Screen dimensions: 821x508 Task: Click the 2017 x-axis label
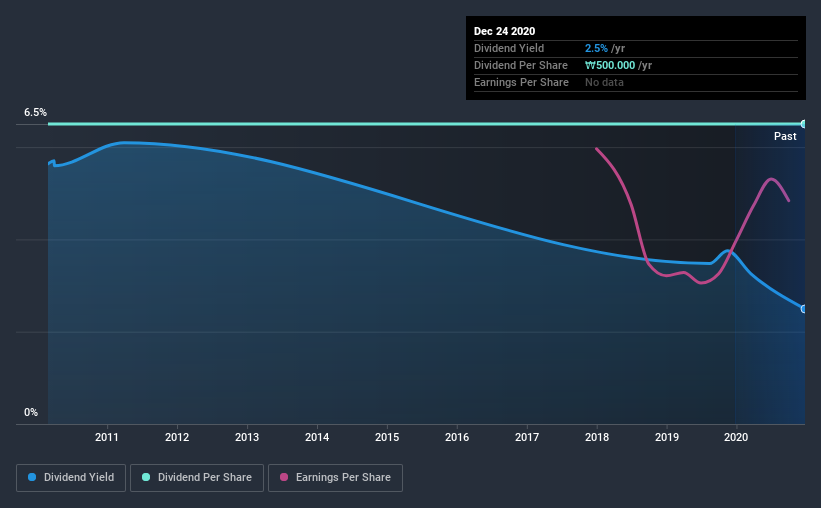click(x=527, y=437)
